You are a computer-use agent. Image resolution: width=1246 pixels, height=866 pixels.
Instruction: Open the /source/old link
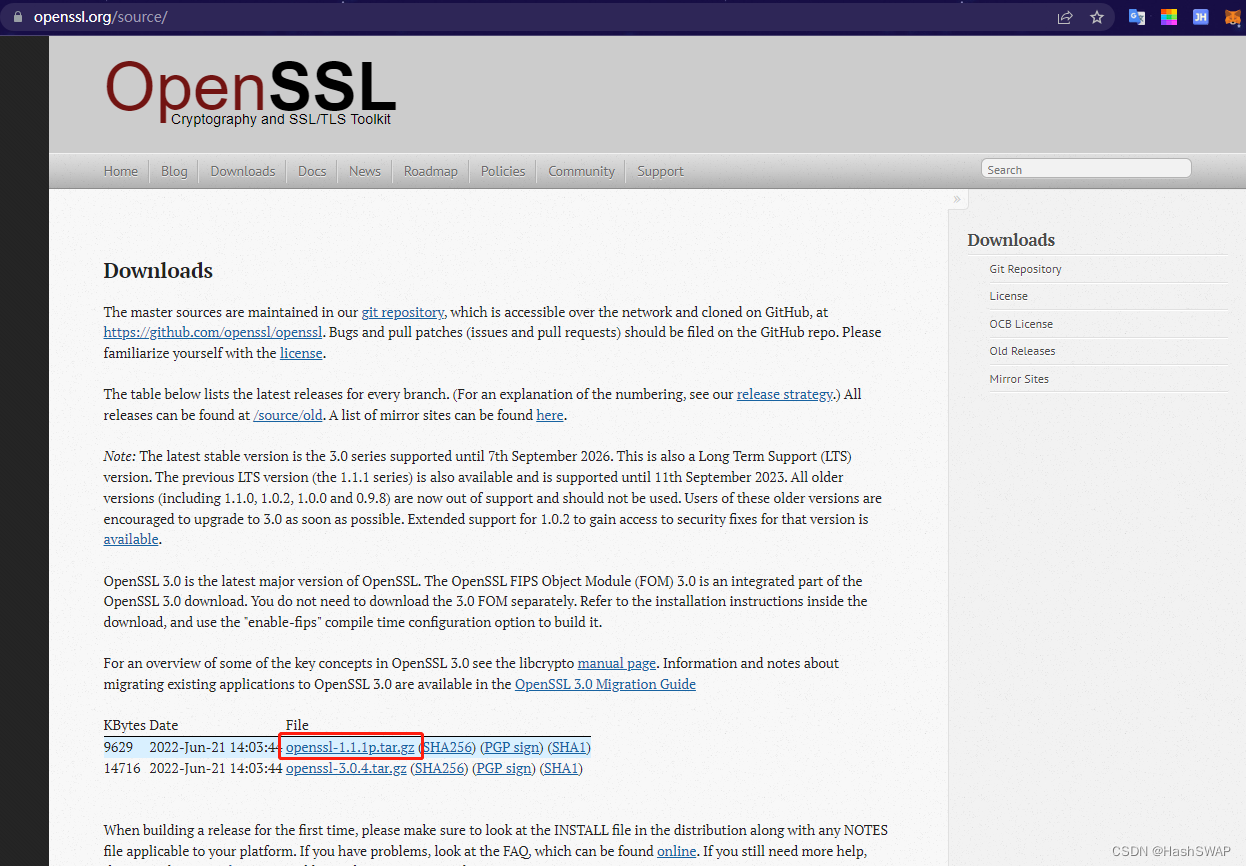click(x=288, y=415)
